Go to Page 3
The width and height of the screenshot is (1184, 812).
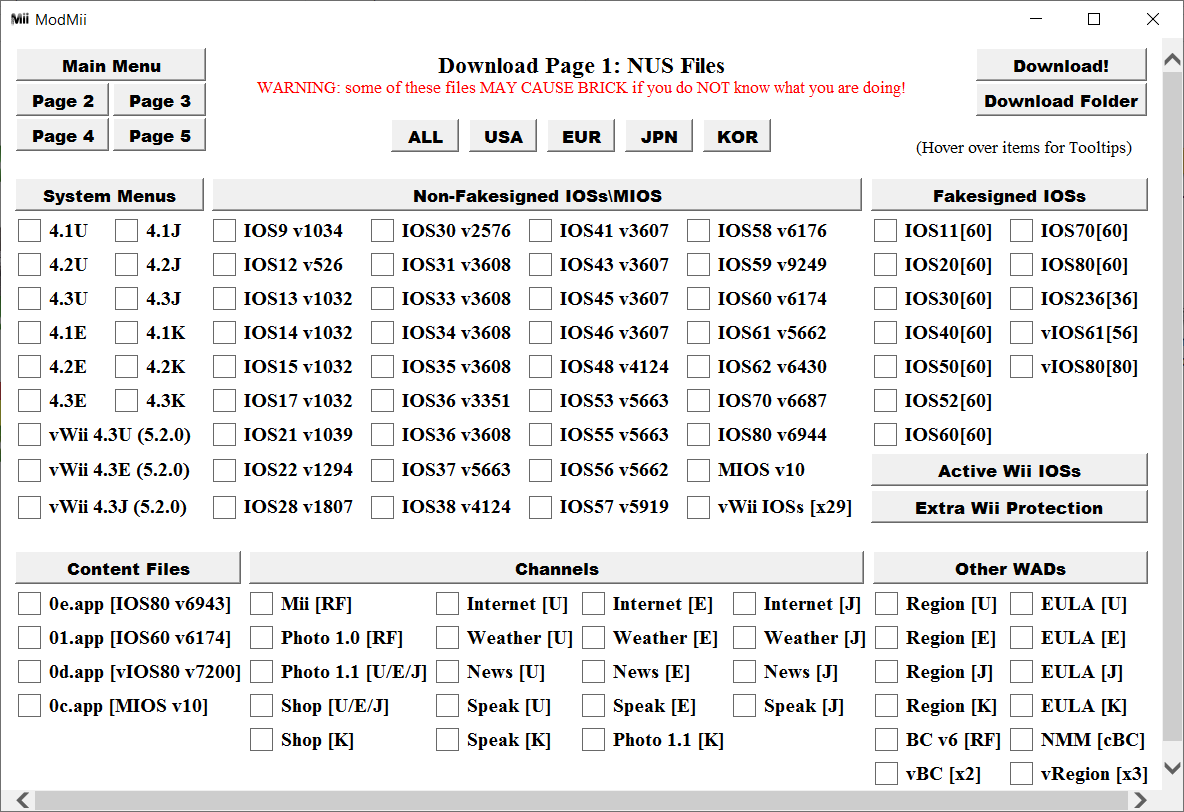click(x=159, y=100)
